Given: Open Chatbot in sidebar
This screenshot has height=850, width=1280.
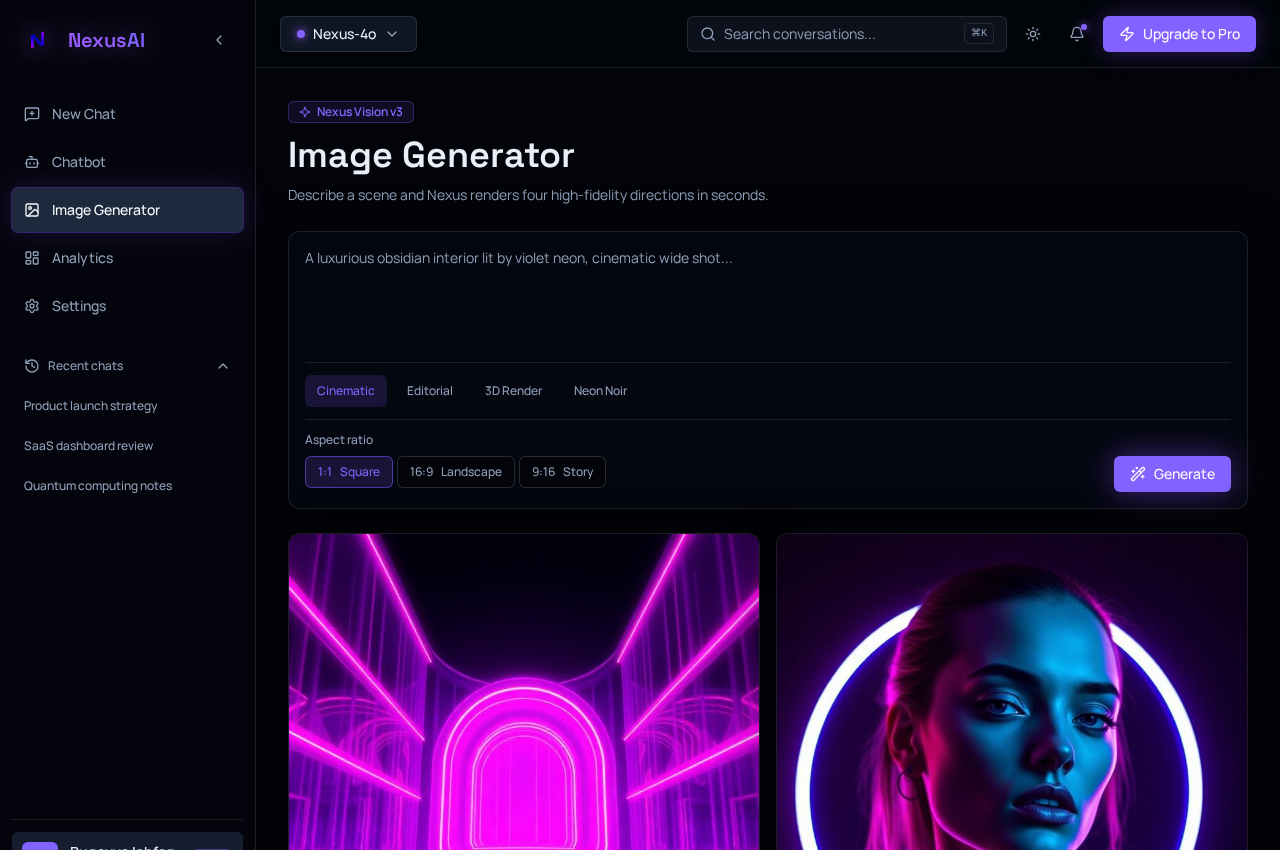Looking at the screenshot, I should tap(128, 162).
